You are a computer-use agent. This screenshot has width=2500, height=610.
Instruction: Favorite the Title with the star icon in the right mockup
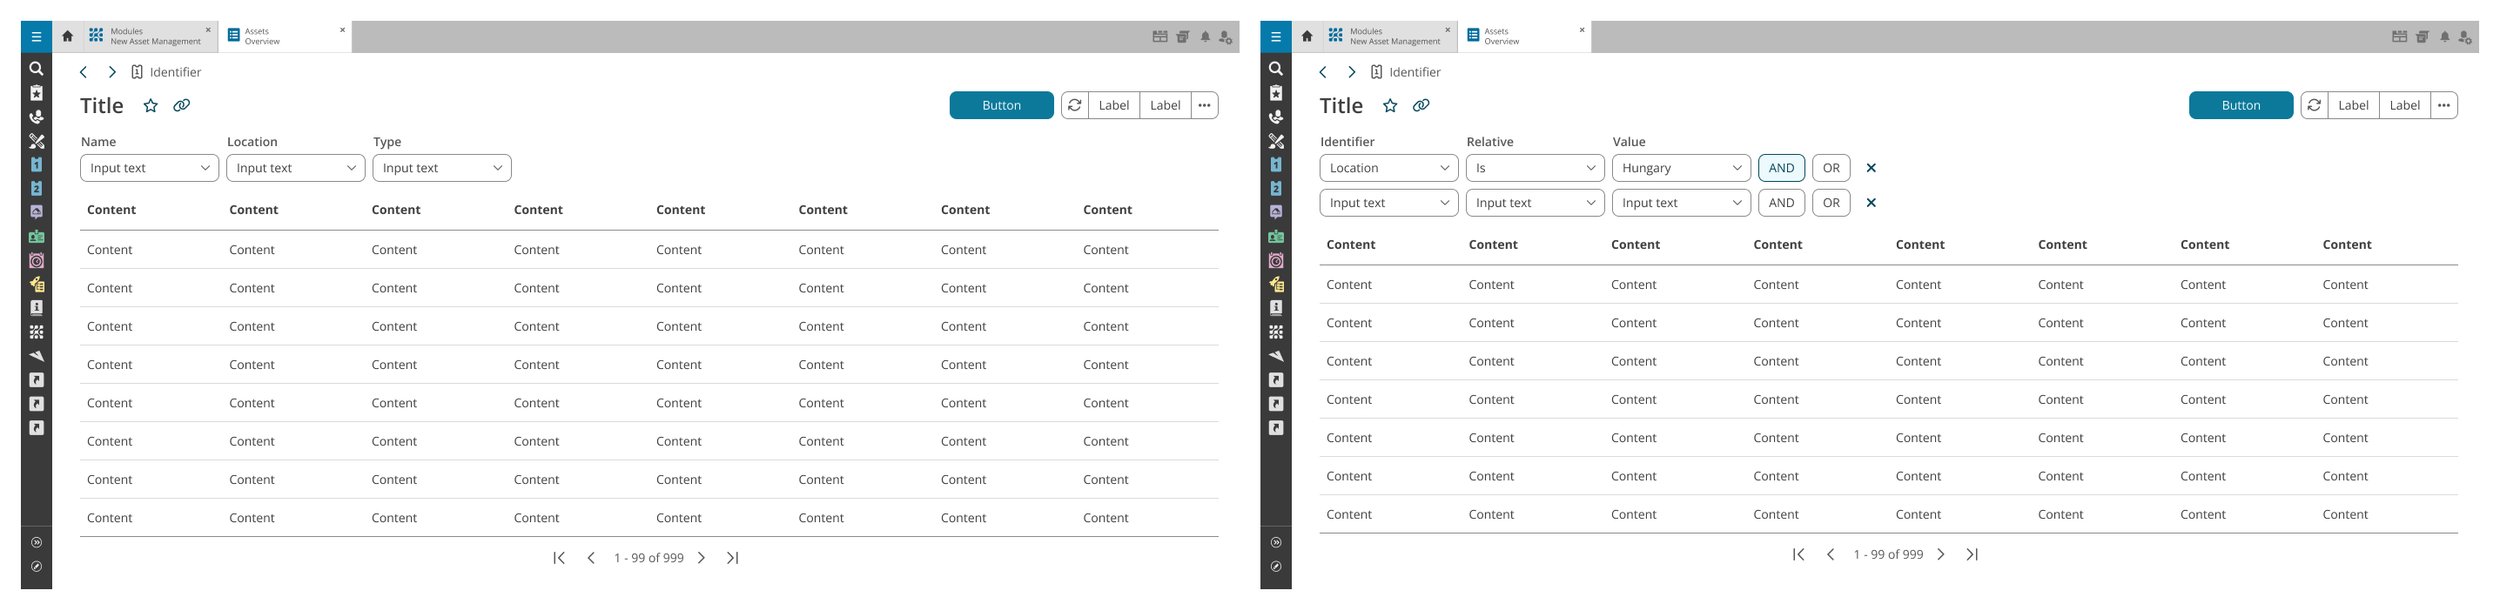1390,105
